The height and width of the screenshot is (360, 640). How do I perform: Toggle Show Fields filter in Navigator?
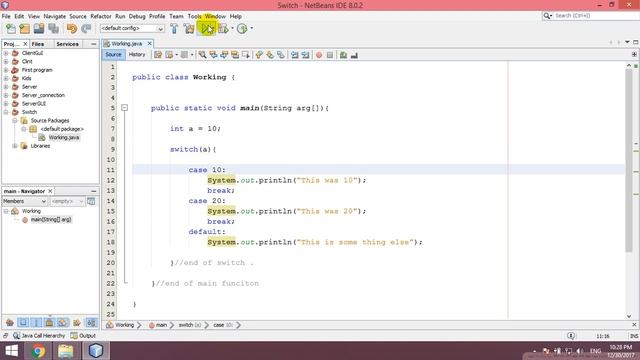[x=23, y=322]
